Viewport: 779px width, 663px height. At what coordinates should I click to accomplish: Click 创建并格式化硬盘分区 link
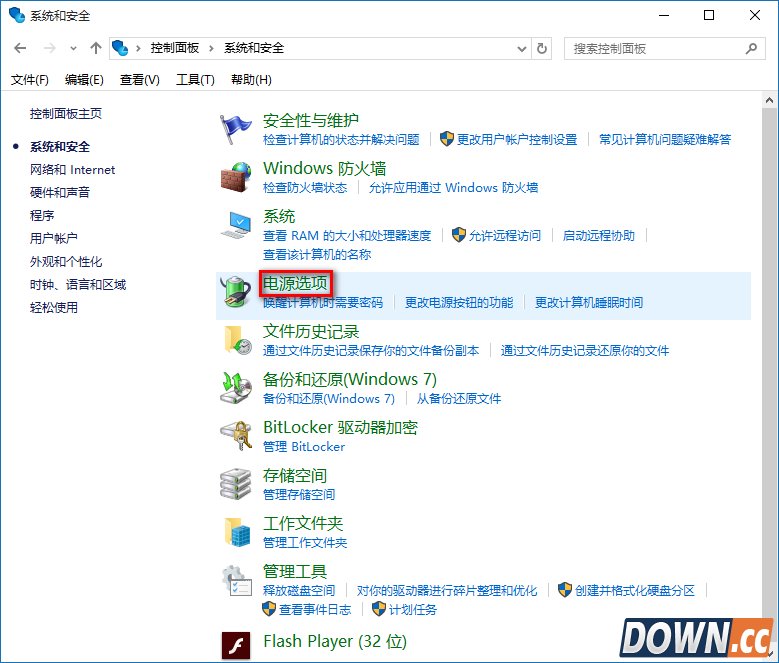point(635,590)
